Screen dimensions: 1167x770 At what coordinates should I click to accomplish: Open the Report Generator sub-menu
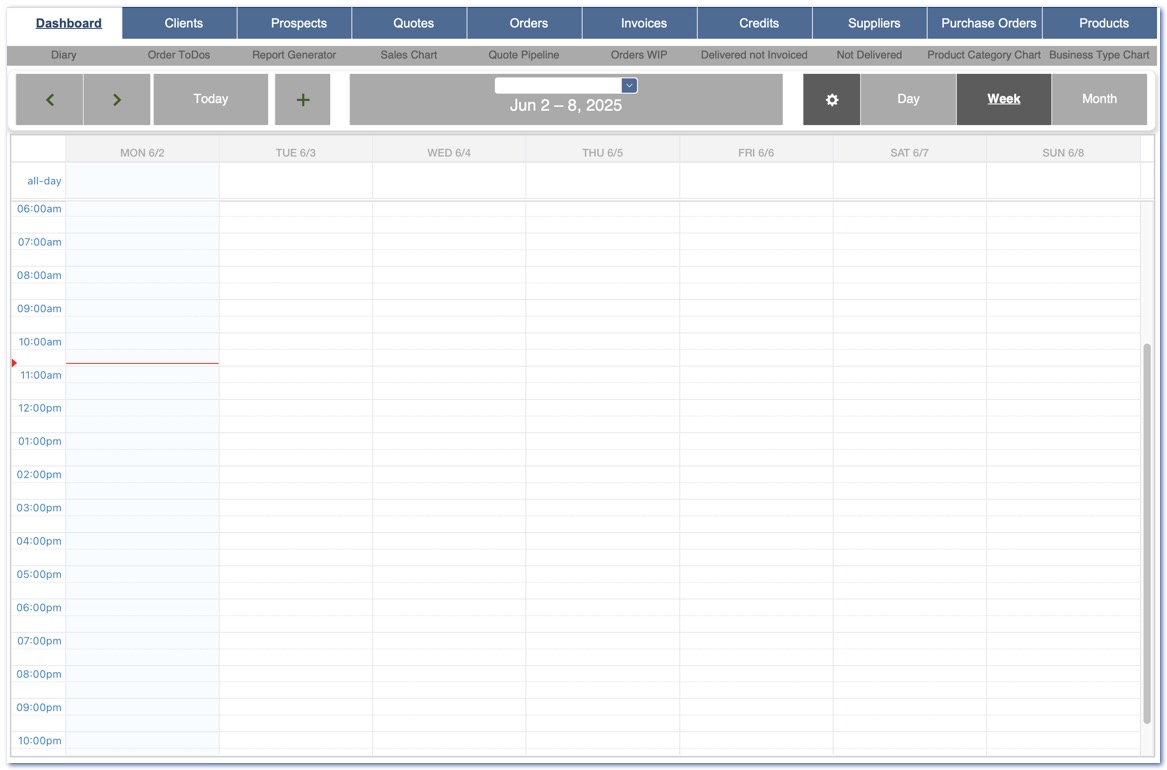click(294, 55)
